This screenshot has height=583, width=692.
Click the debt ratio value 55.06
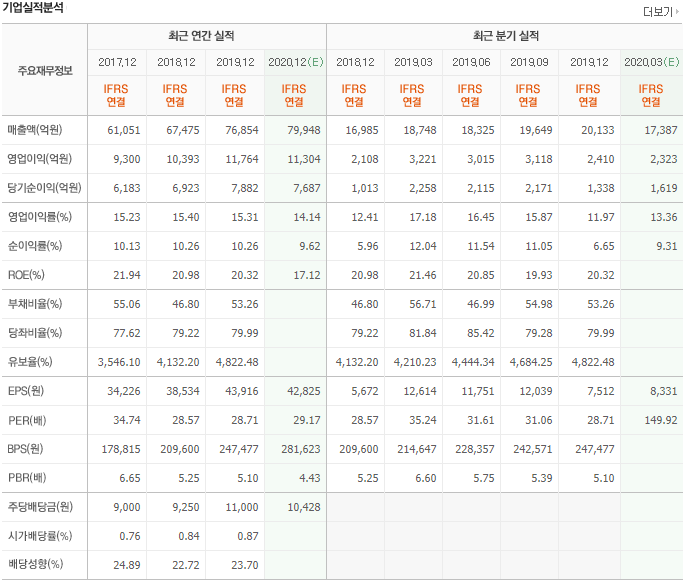pyautogui.click(x=127, y=304)
